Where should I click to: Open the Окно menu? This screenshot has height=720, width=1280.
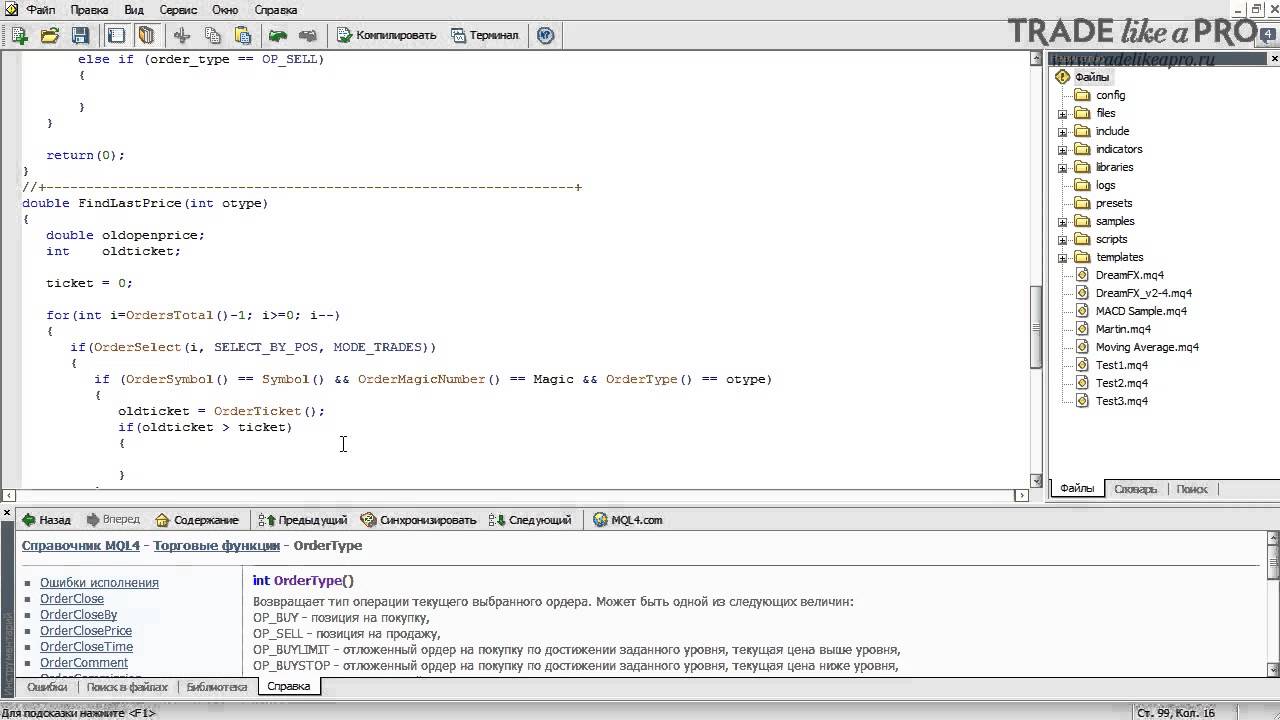click(225, 9)
